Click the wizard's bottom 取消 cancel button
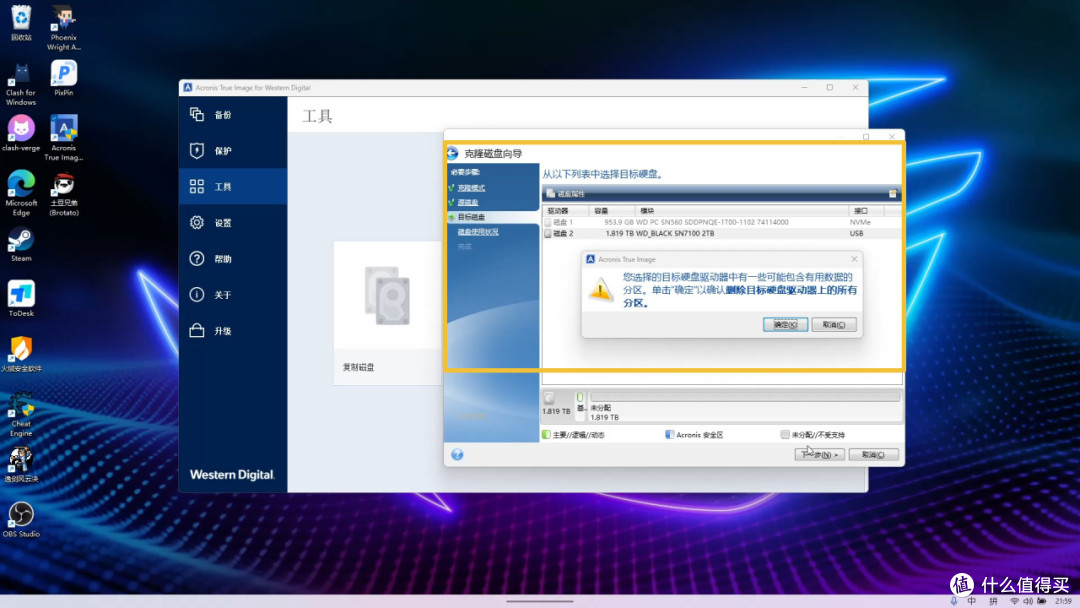The width and height of the screenshot is (1080, 608). (873, 454)
